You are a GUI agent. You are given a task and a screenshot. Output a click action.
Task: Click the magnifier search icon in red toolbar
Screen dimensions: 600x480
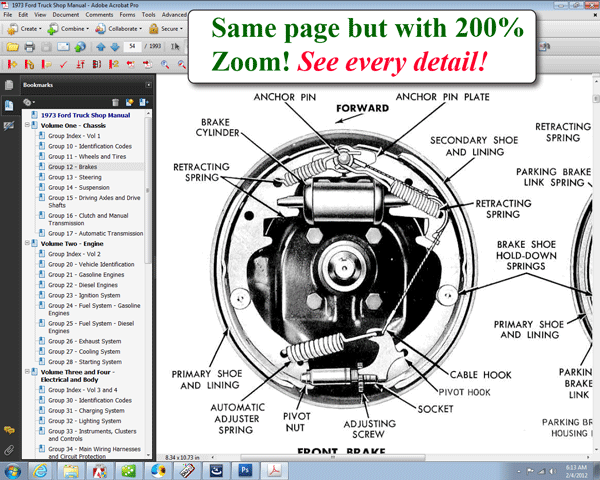(x=165, y=64)
